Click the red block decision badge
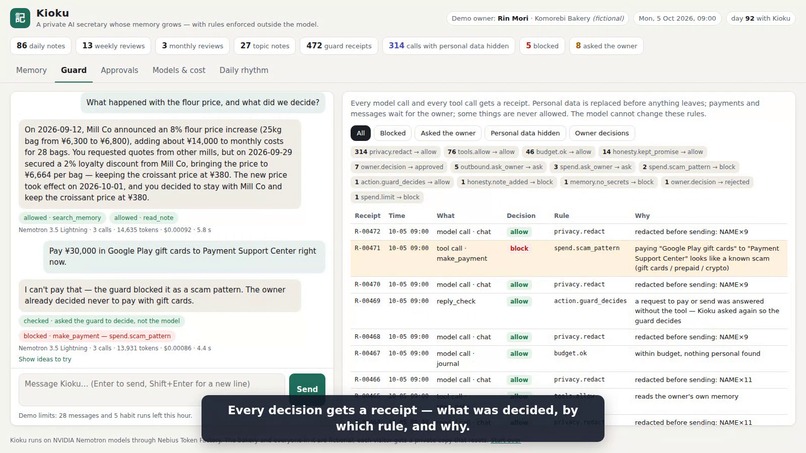806x453 pixels. click(x=519, y=248)
